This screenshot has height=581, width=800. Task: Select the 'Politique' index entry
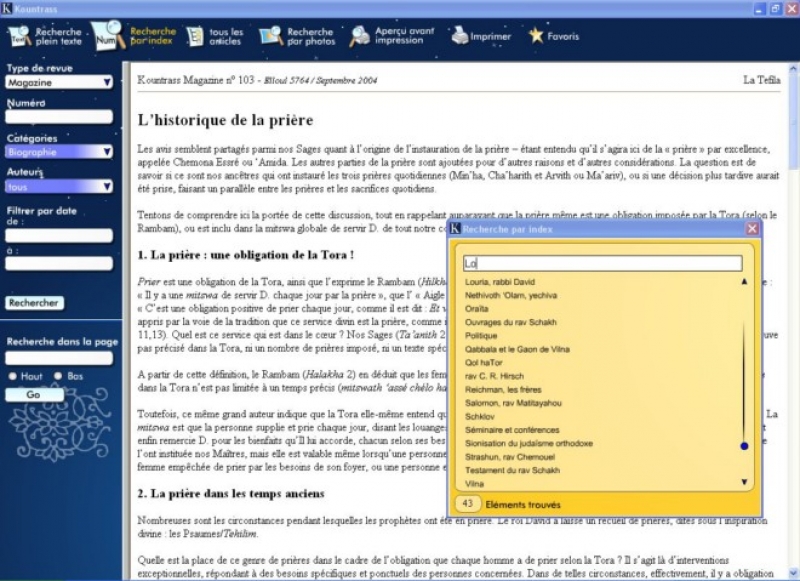(481, 336)
